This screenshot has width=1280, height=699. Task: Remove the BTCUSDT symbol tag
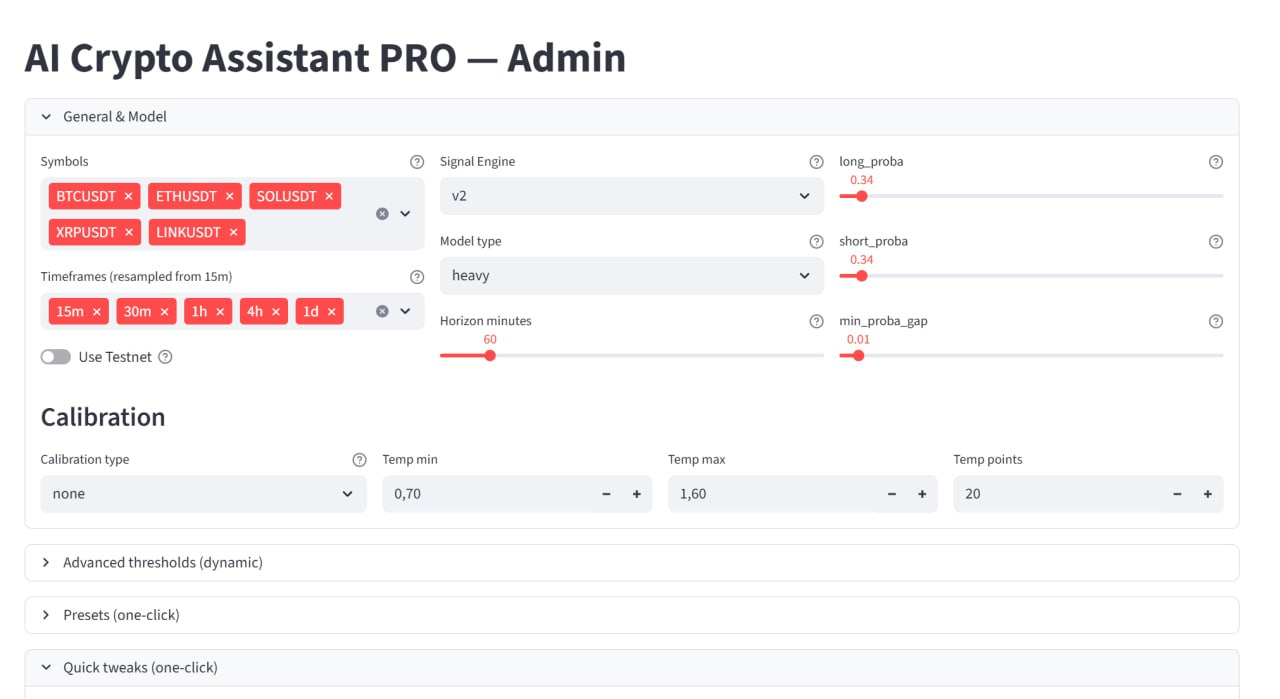pos(128,196)
